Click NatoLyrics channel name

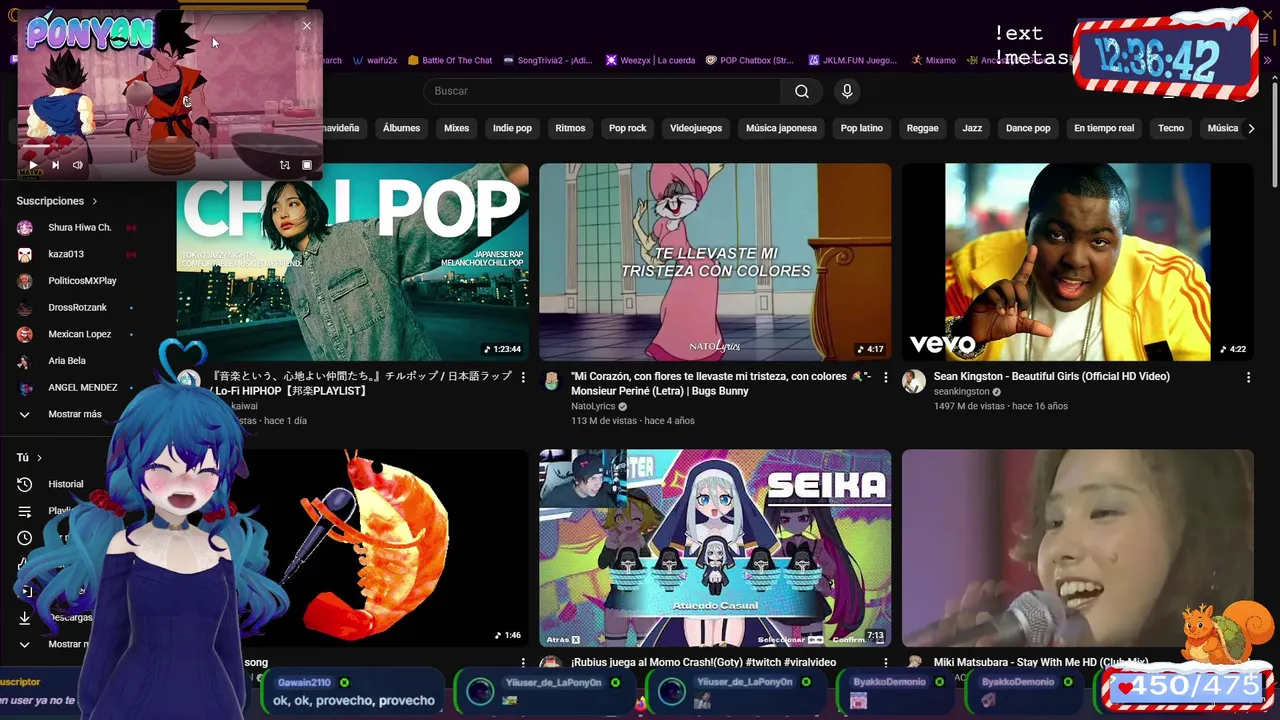pyautogui.click(x=593, y=407)
